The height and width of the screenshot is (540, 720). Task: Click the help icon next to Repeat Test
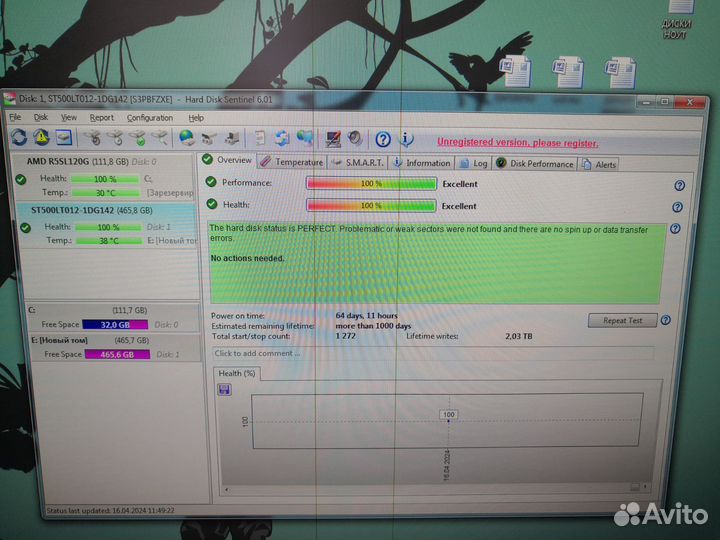(x=666, y=320)
